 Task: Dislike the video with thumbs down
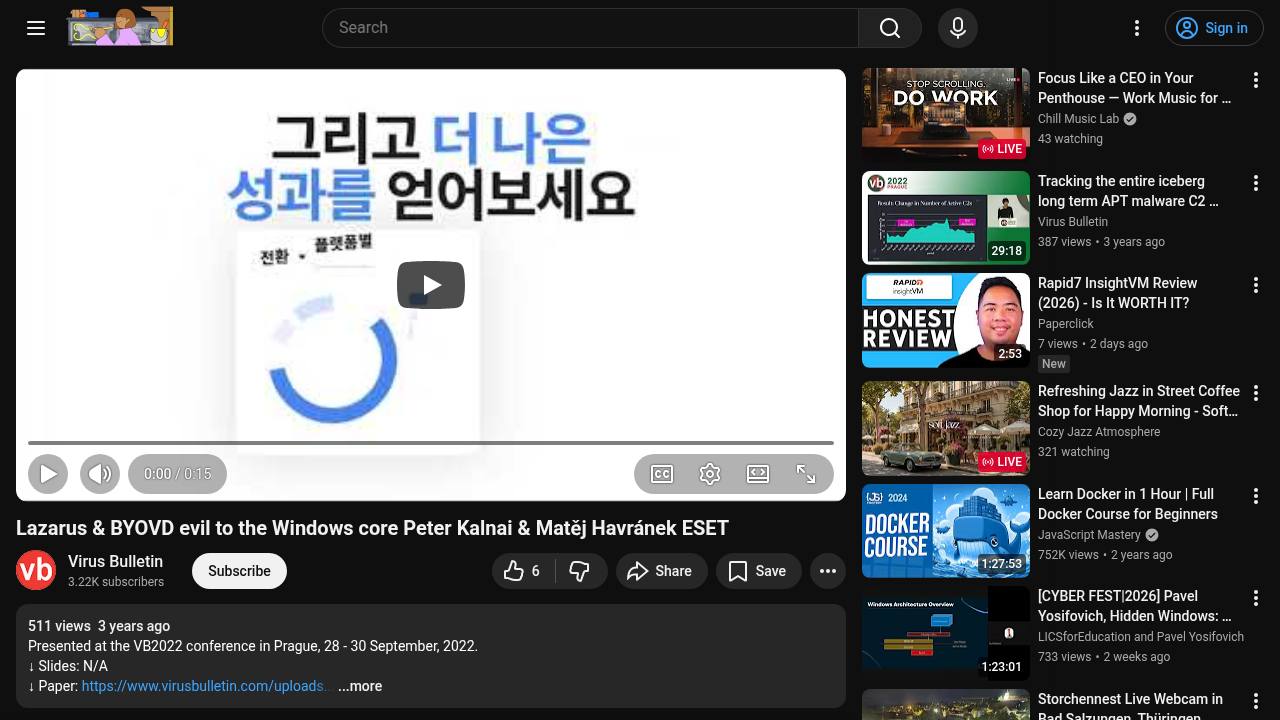(579, 571)
